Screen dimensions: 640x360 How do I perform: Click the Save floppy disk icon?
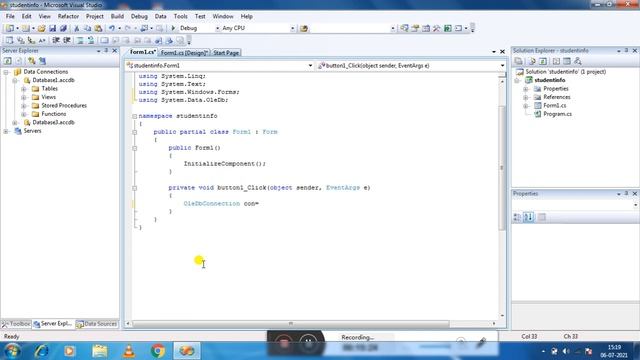click(52, 28)
